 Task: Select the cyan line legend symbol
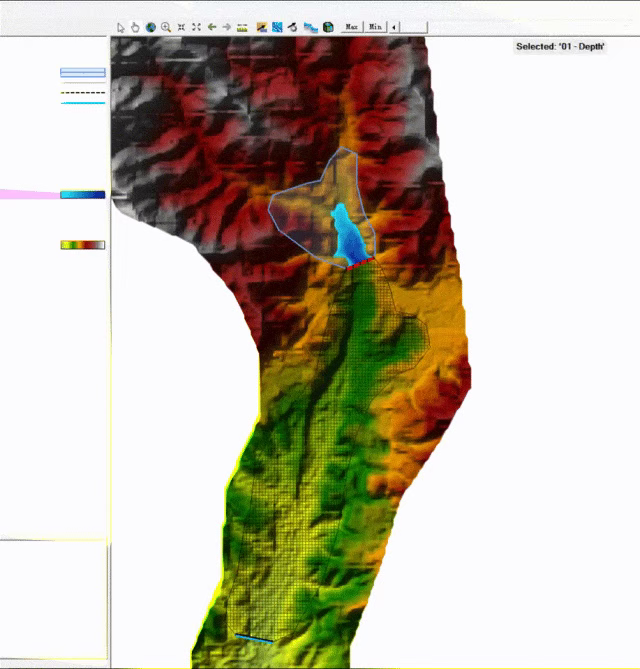[82, 103]
